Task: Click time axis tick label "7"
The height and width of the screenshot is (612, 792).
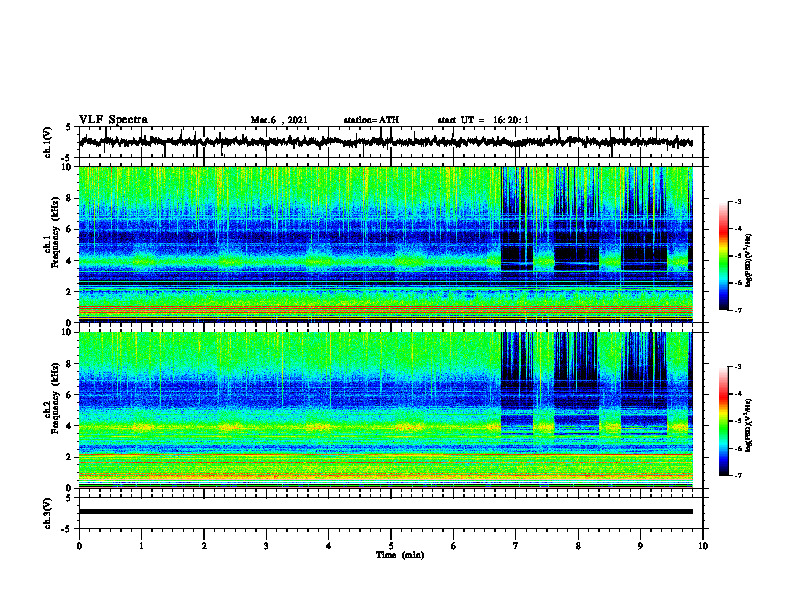Action: point(516,546)
